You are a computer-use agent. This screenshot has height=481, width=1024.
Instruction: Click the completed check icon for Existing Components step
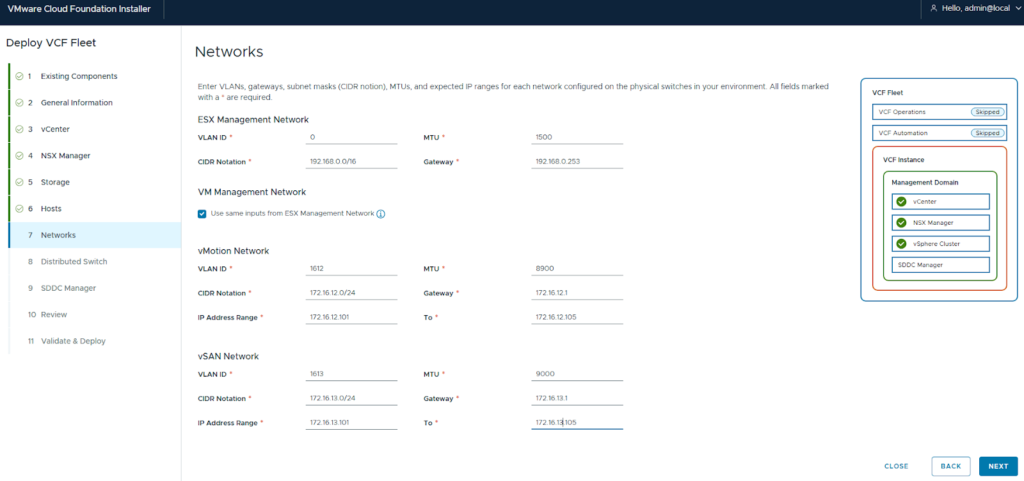[18, 76]
